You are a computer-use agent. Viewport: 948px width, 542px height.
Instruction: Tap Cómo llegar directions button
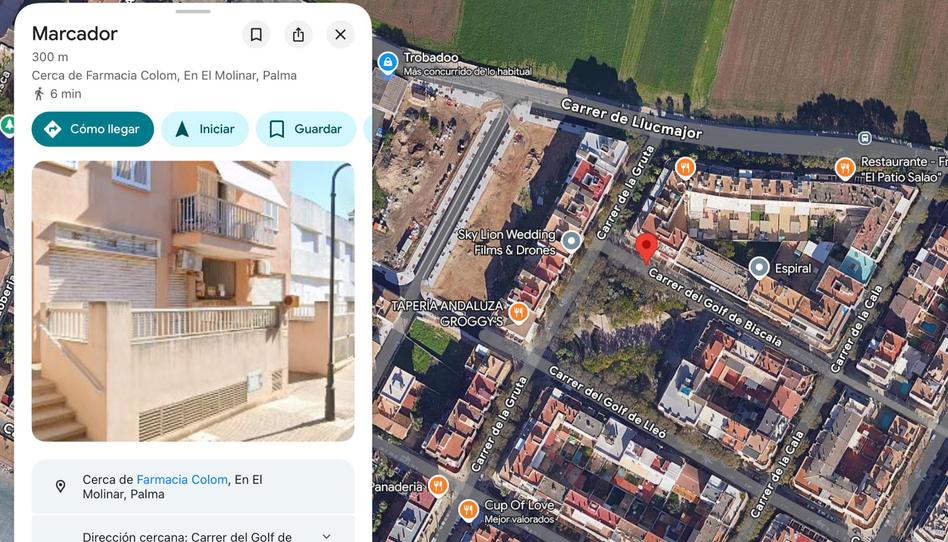tap(93, 129)
